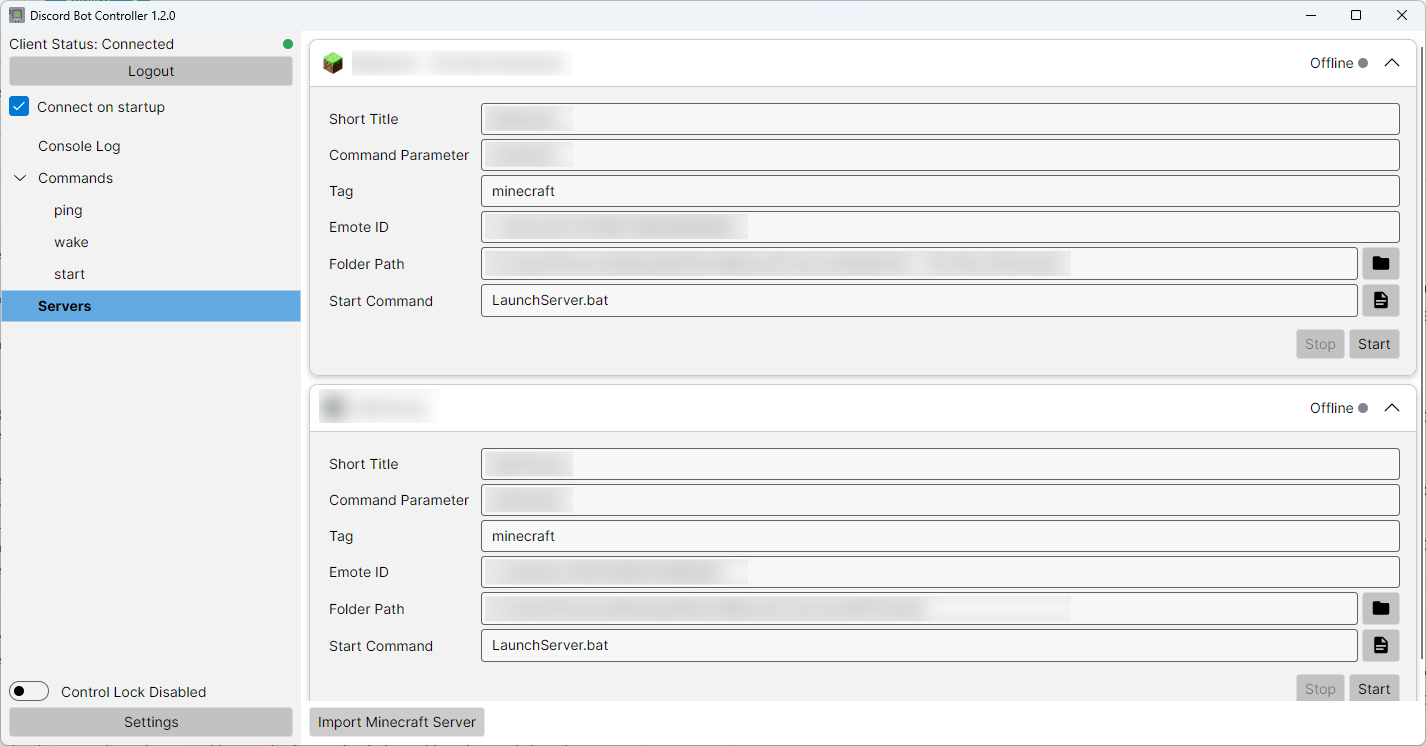Image resolution: width=1426 pixels, height=746 pixels.
Task: Collapse the Commands tree chevron
Action: click(20, 178)
